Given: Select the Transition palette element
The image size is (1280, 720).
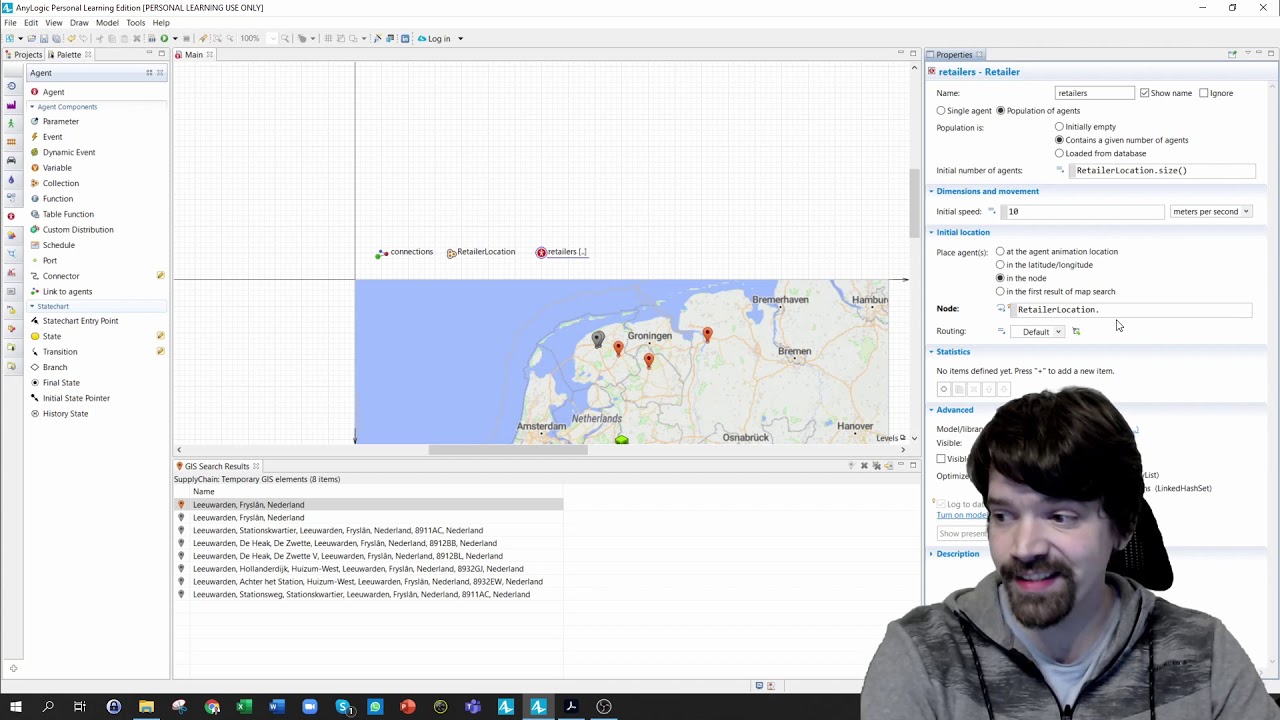Looking at the screenshot, I should (x=59, y=352).
